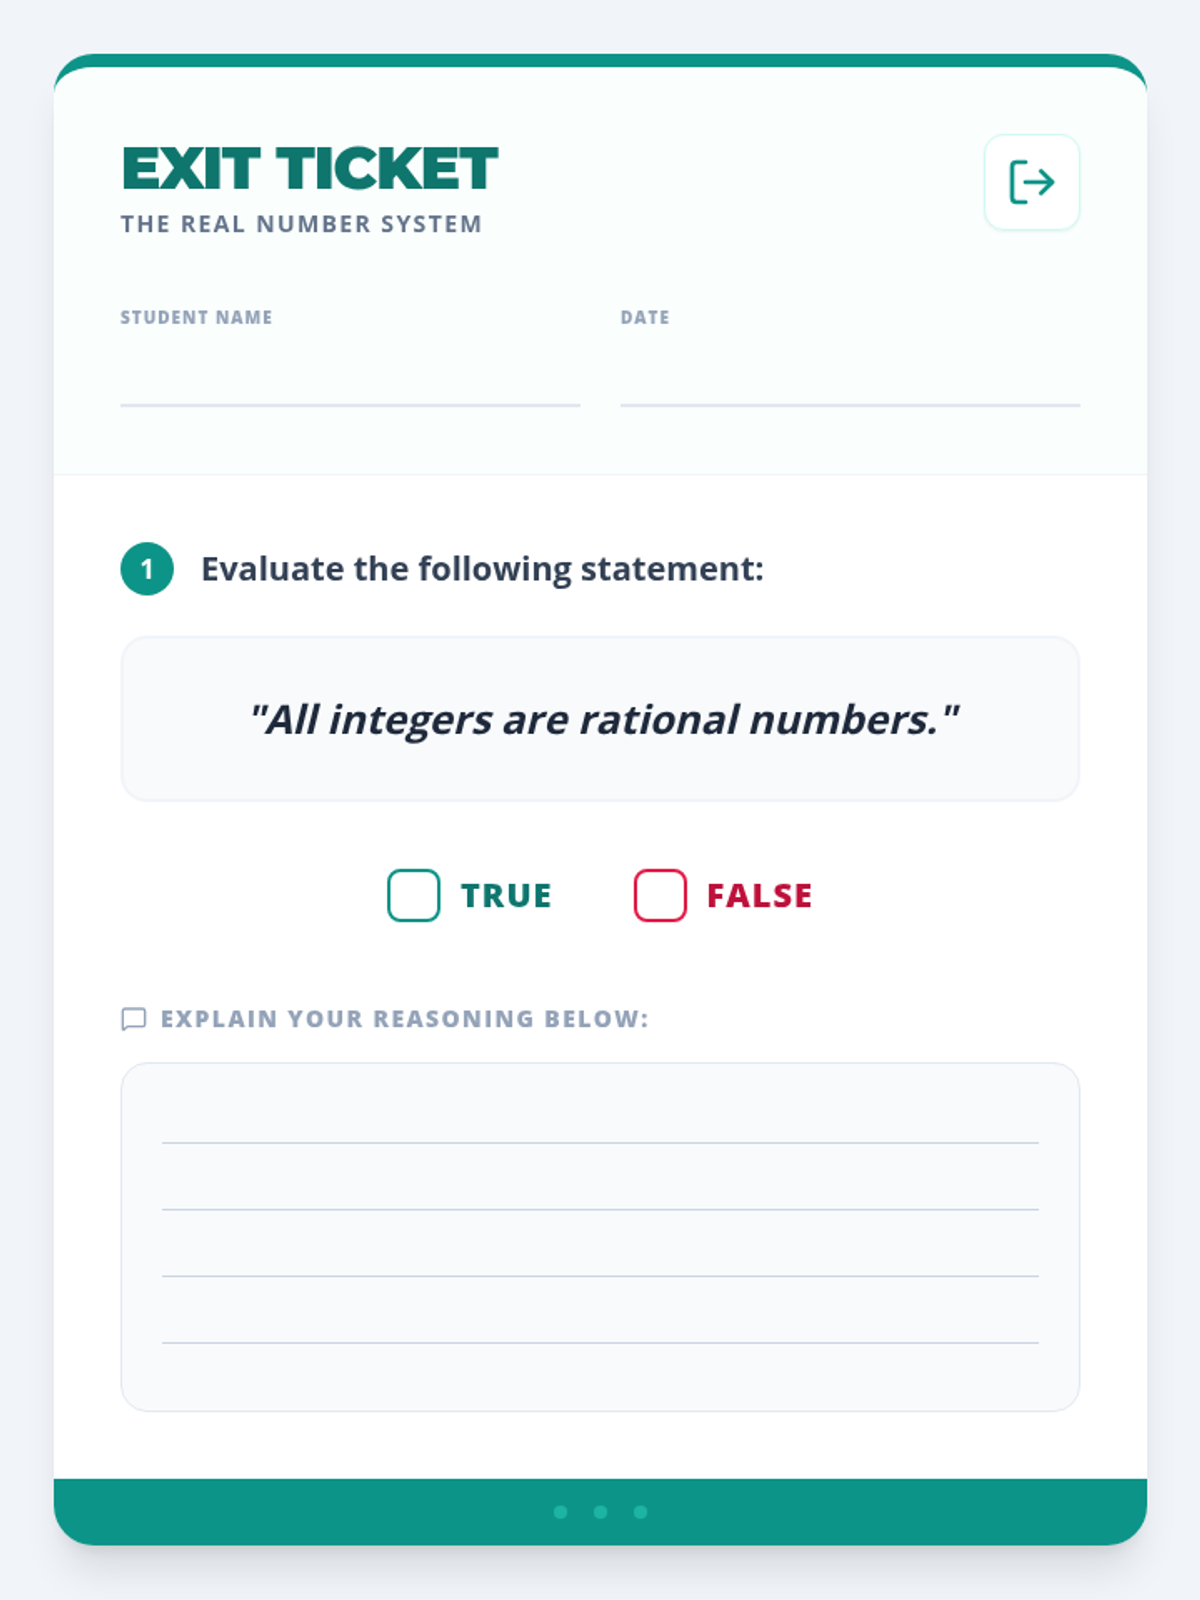Click the left footer pagination dot
Image resolution: width=1200 pixels, height=1600 pixels.
561,1512
